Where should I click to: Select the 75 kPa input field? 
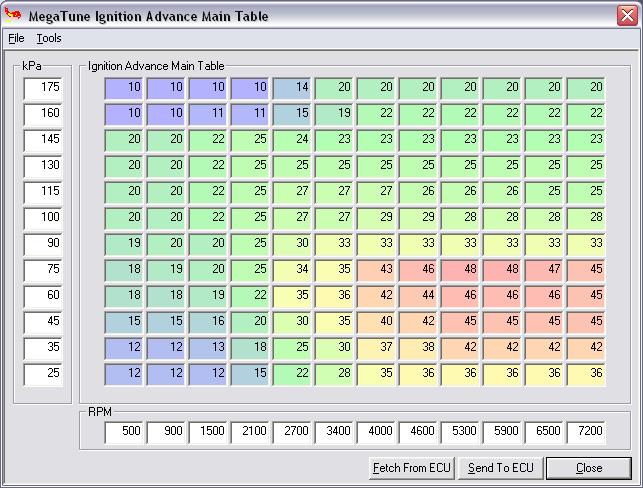click(x=43, y=270)
